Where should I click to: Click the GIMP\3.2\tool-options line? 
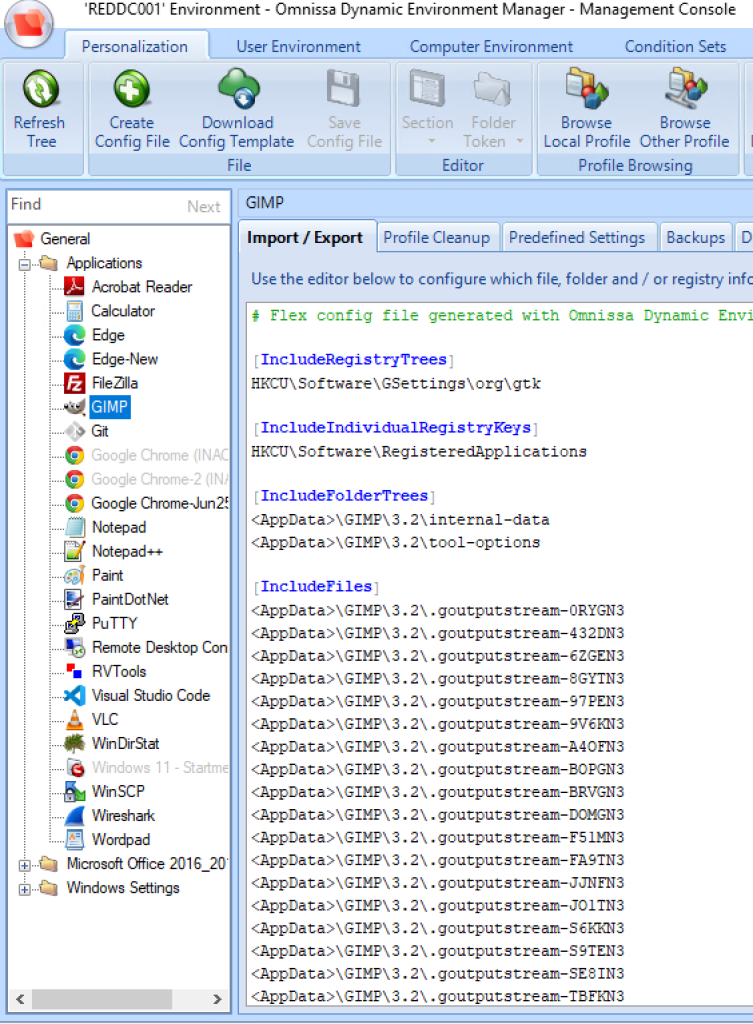[396, 543]
